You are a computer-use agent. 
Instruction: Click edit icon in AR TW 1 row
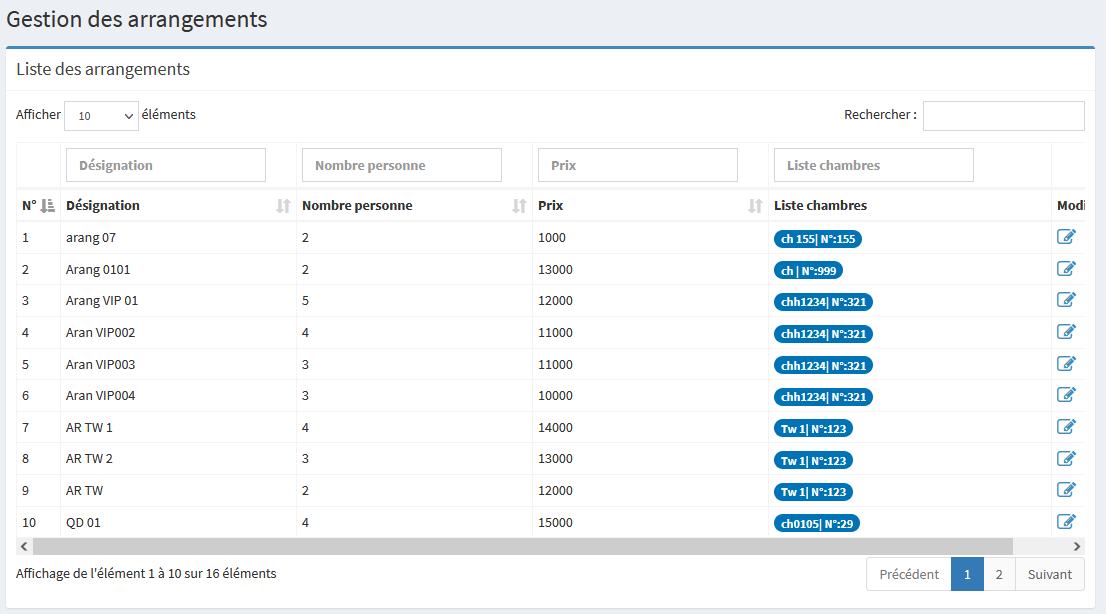[1066, 427]
